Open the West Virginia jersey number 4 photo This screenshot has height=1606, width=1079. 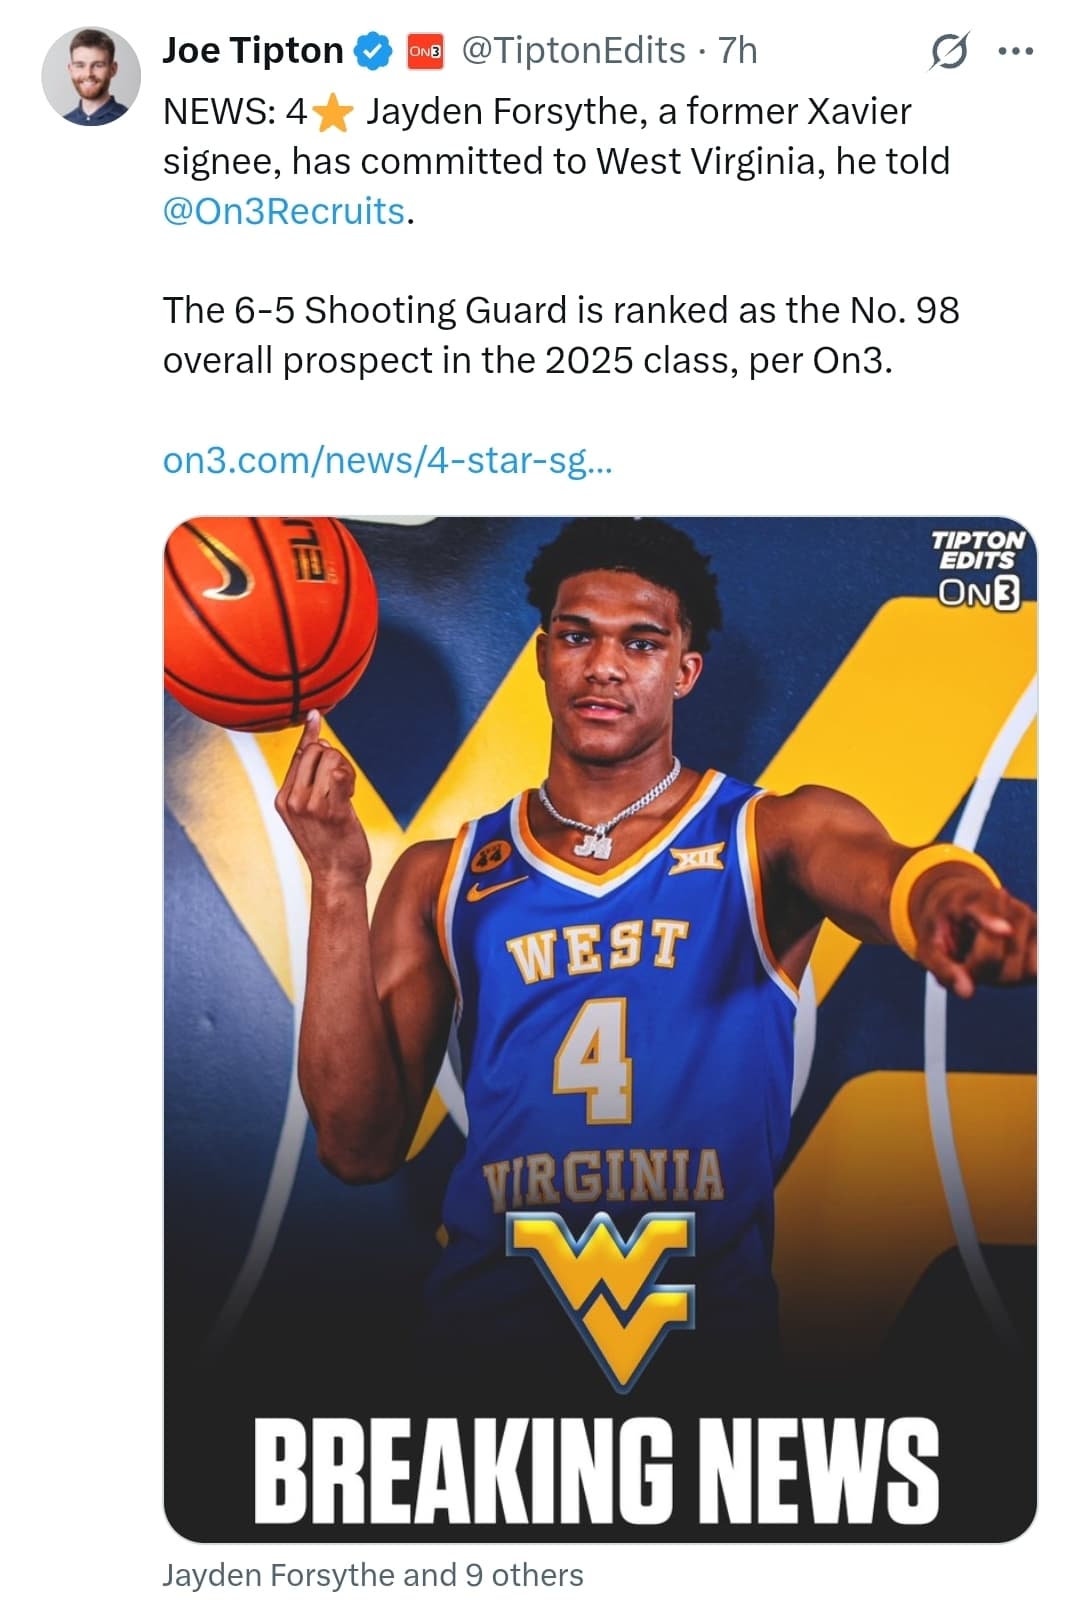[600, 1029]
